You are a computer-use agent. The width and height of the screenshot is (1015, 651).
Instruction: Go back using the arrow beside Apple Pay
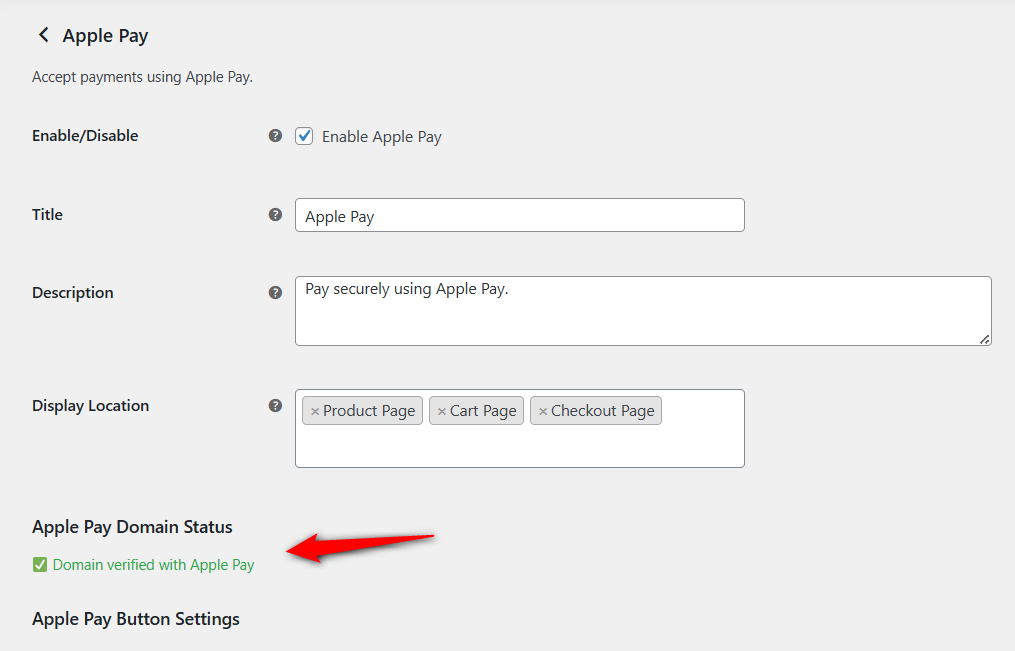coord(43,35)
